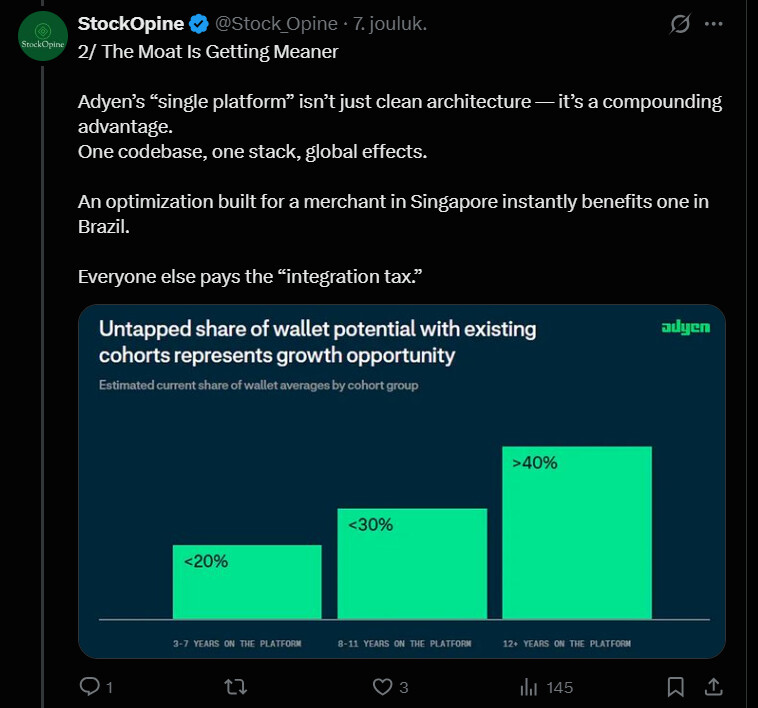Share the post using the share icon
The height and width of the screenshot is (708, 758).
tap(714, 687)
